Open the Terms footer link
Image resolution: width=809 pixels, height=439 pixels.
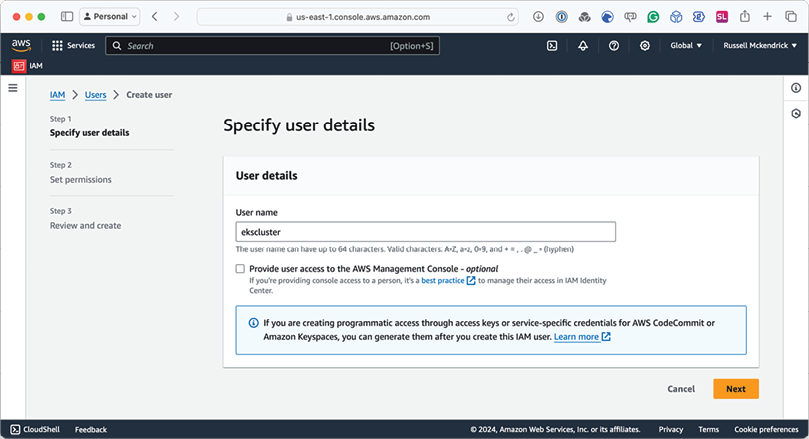tap(708, 430)
